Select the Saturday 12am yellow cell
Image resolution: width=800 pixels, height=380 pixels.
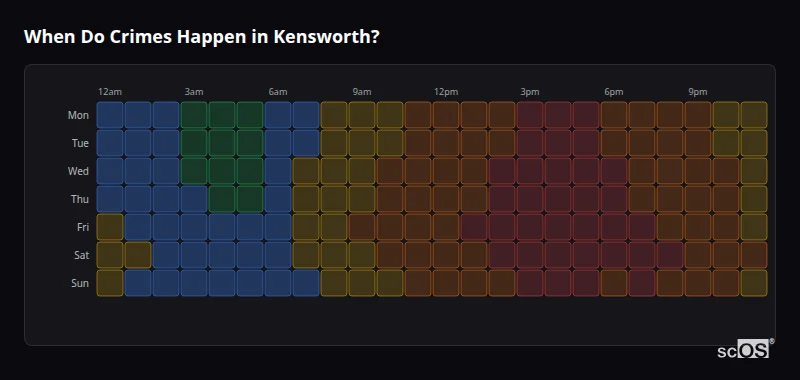tap(110, 255)
